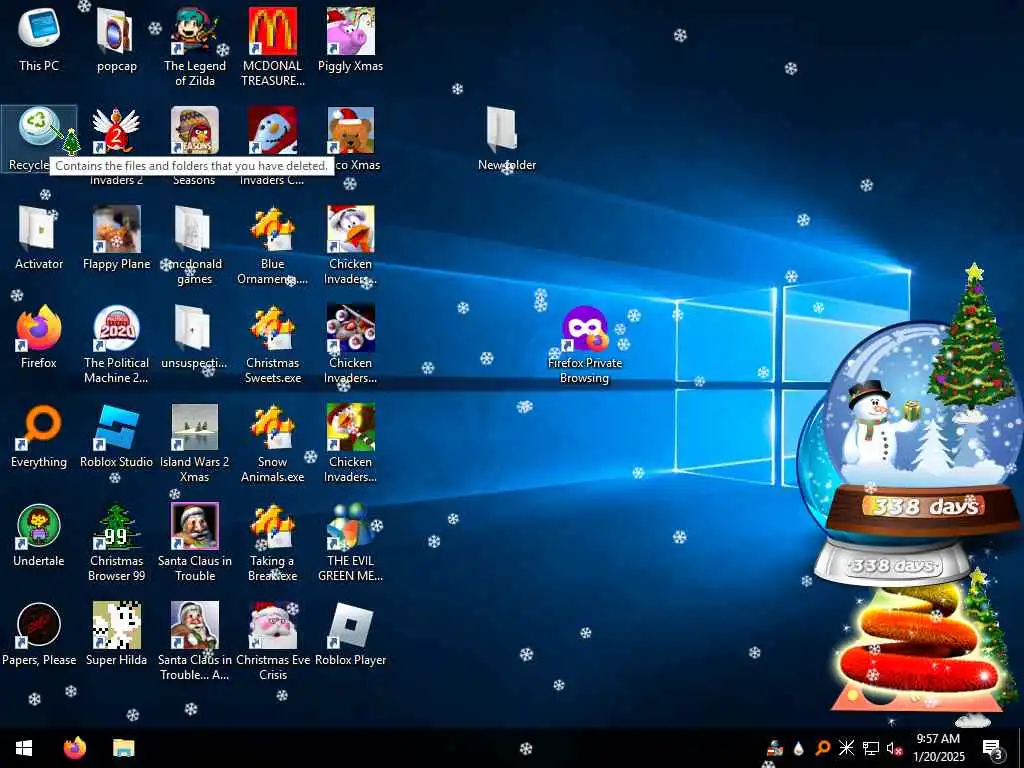1024x768 pixels.
Task: Open the network status tray icon
Action: [871, 748]
